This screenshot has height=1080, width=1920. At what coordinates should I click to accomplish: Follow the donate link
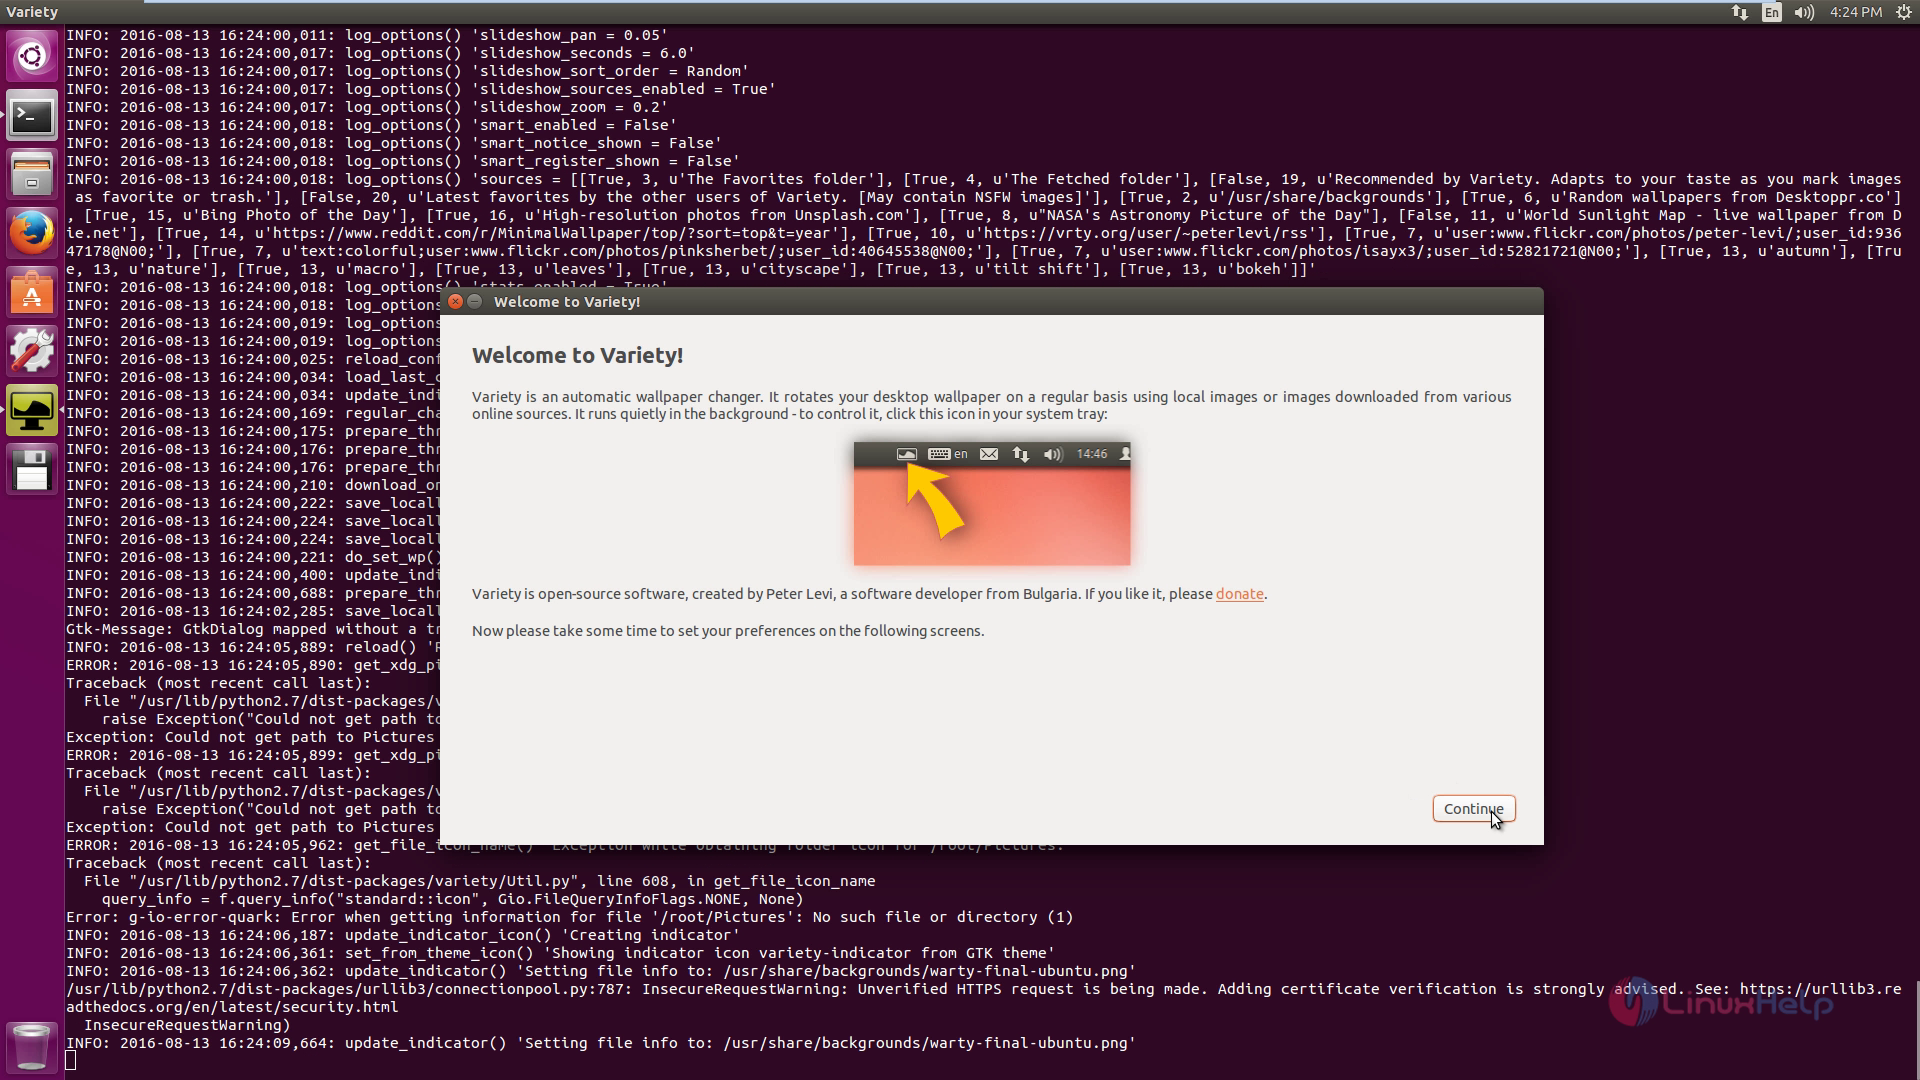point(1239,594)
